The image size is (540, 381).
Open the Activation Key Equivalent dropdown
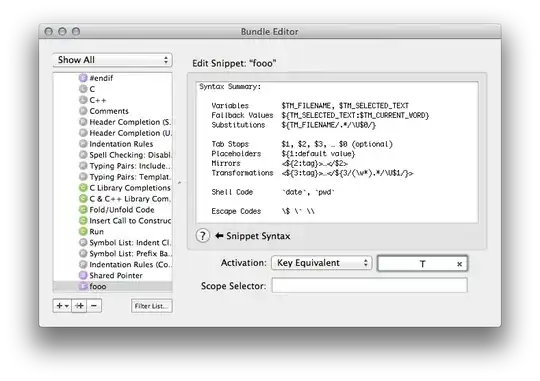pos(322,263)
